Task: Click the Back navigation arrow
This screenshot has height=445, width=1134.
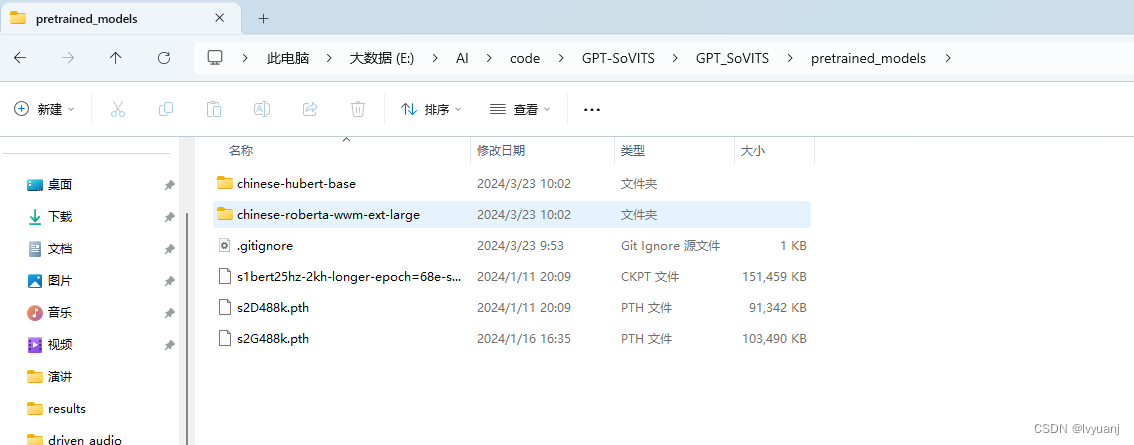Action: tap(20, 58)
